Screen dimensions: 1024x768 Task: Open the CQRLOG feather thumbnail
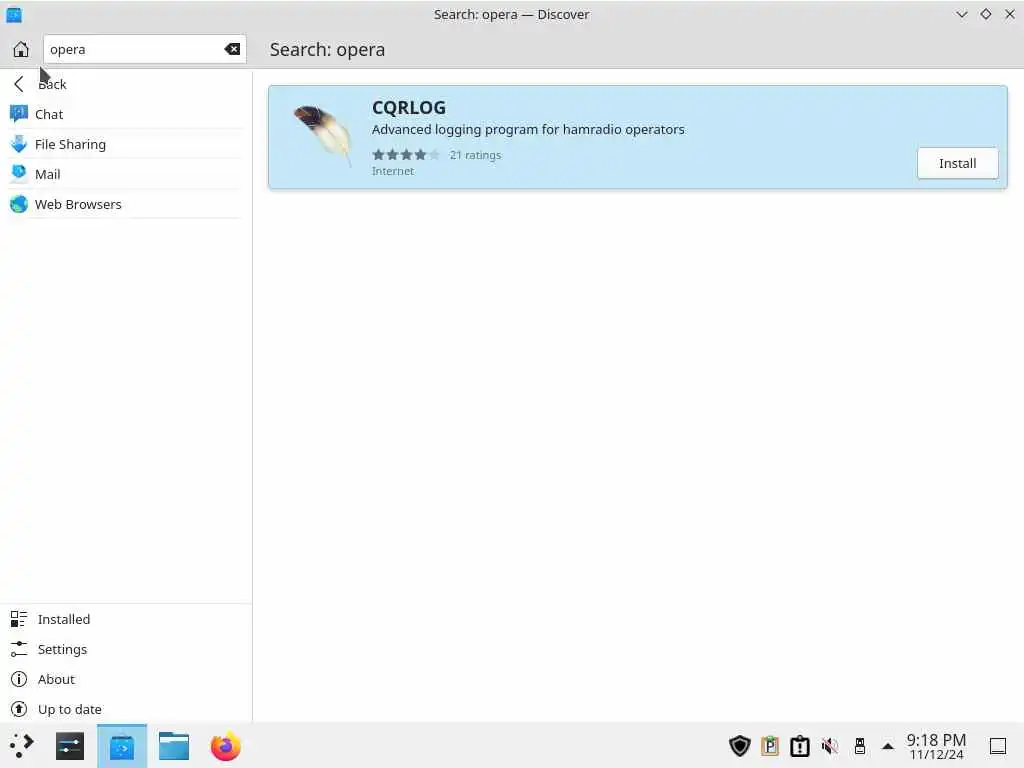point(324,136)
